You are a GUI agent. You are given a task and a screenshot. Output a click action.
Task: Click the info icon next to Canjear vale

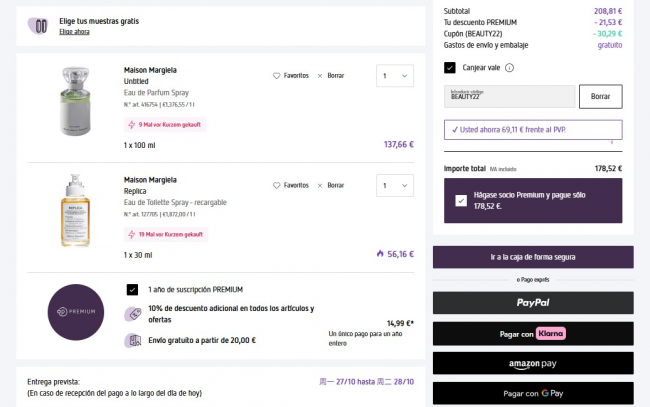(x=509, y=68)
